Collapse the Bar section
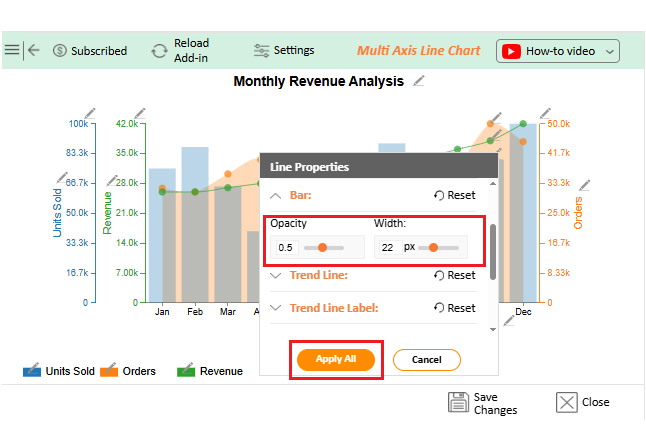The height and width of the screenshot is (439, 646). (276, 196)
